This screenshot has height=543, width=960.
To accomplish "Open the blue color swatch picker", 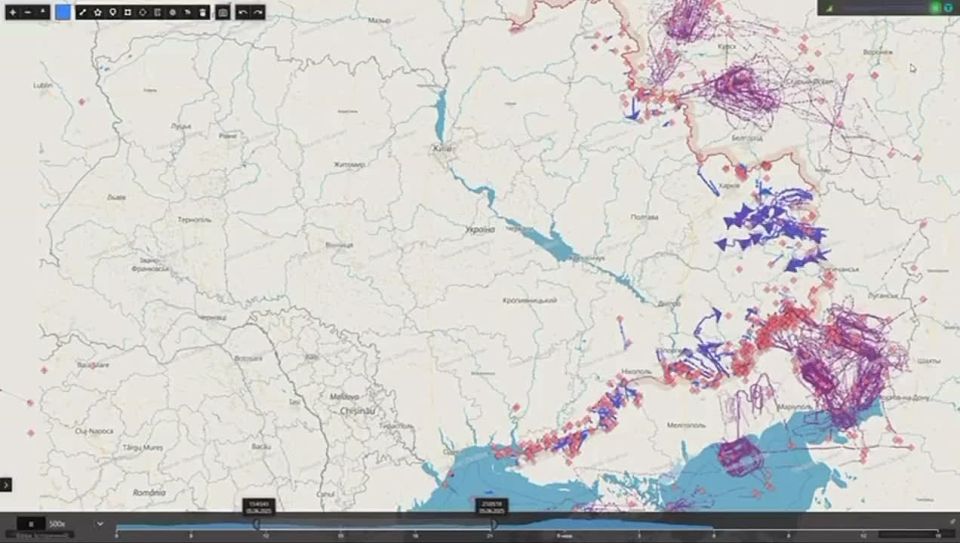I will (x=63, y=12).
